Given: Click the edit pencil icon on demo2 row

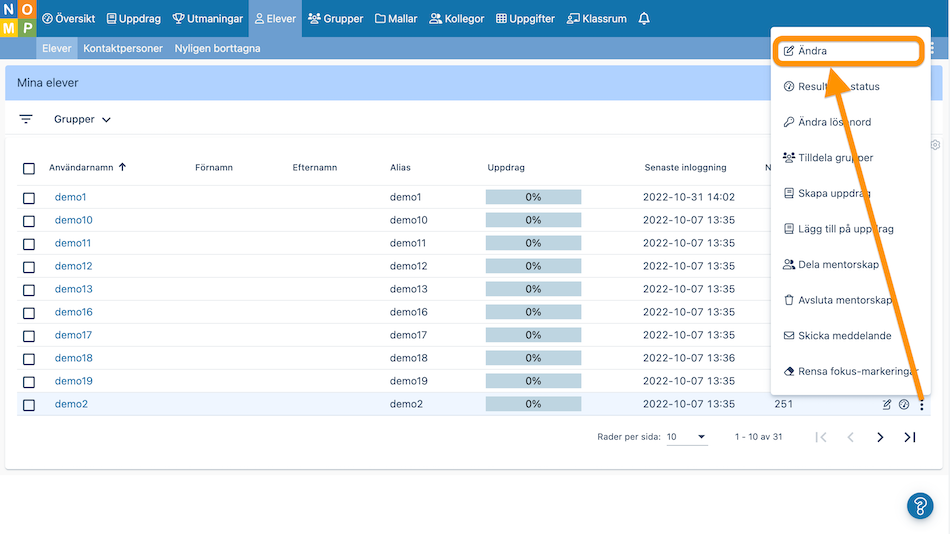Looking at the screenshot, I should click(x=886, y=404).
